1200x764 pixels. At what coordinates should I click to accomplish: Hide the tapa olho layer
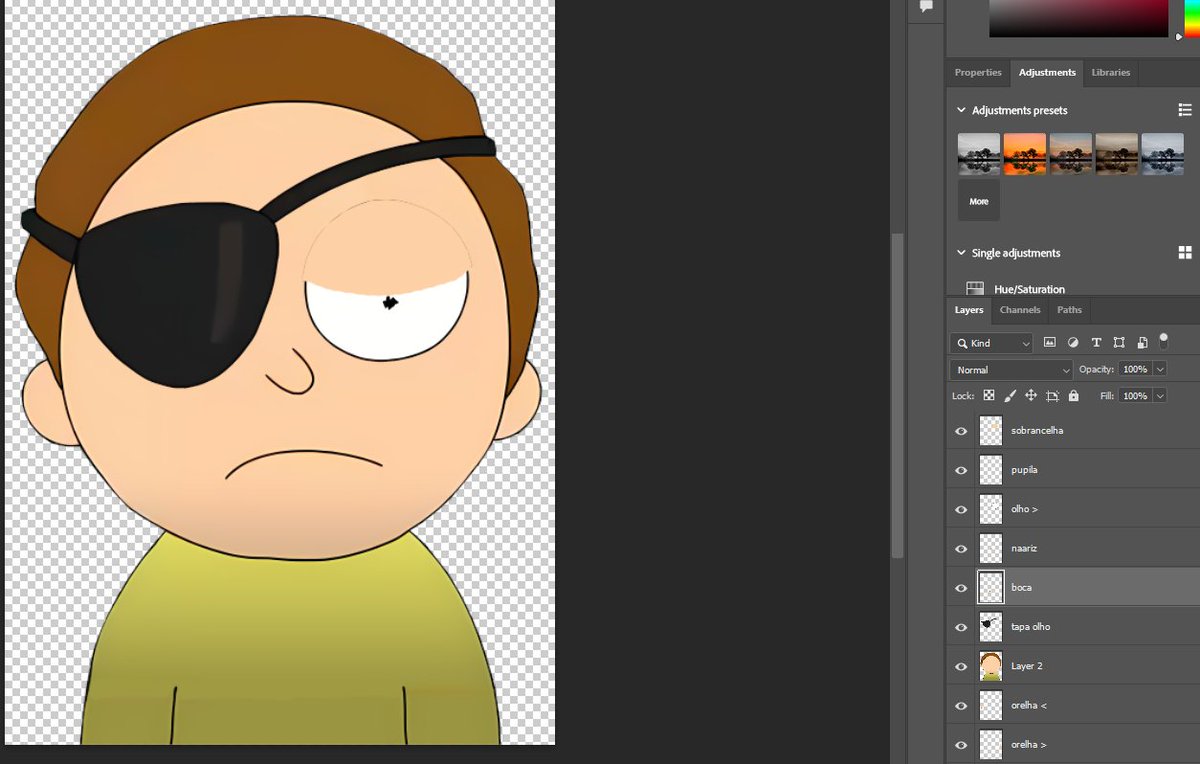coord(961,627)
